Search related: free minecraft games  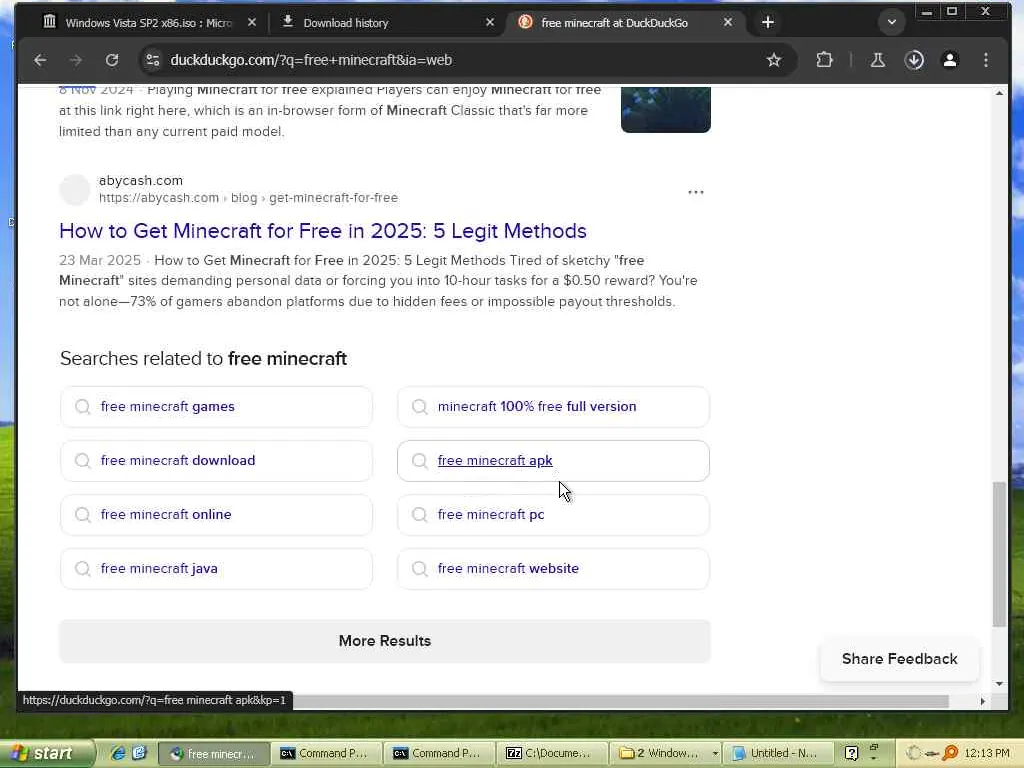pyautogui.click(x=216, y=407)
